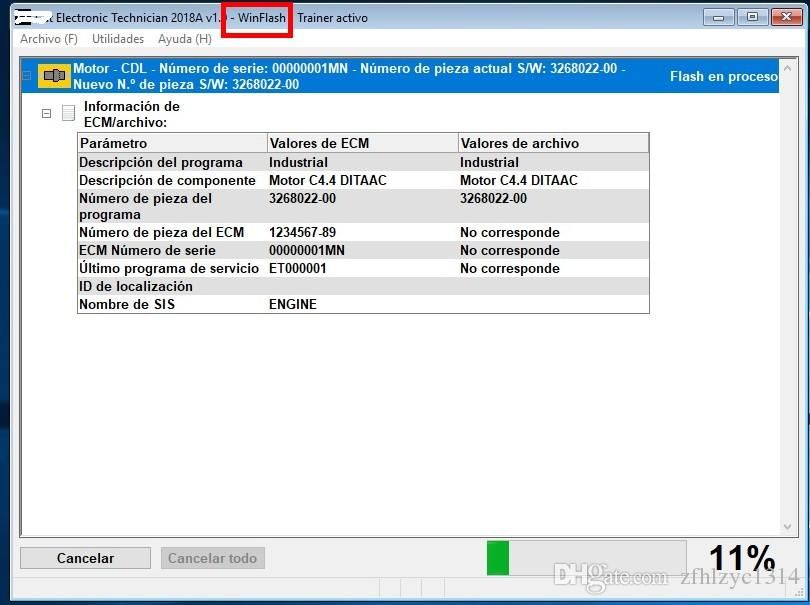810x605 pixels.
Task: Click the document icon beside Información de ECM/archivo
Action: coord(68,113)
